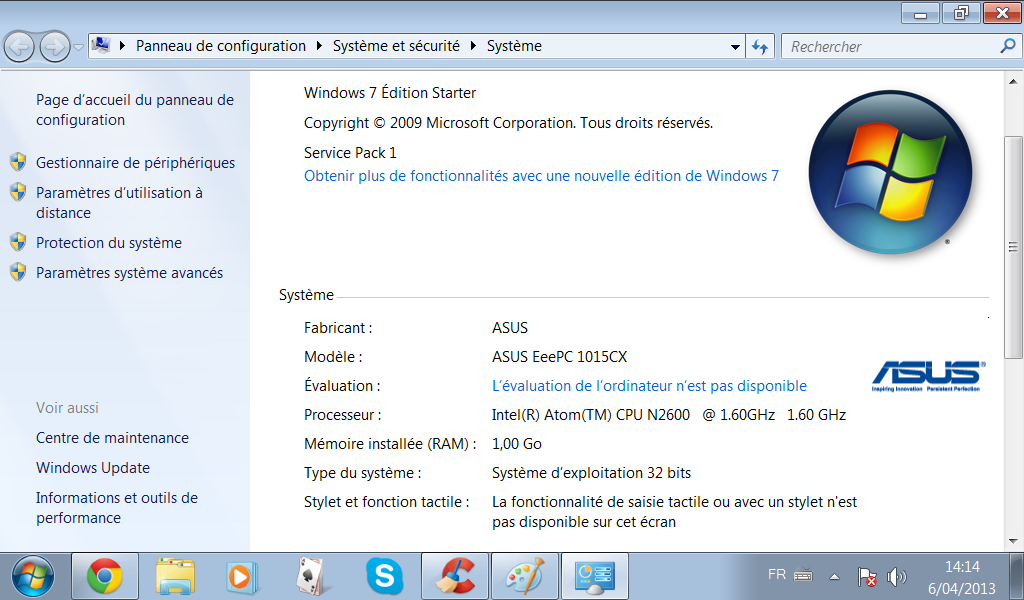Viewport: 1024px width, 600px height.
Task: Open Skype from the taskbar
Action: (384, 576)
